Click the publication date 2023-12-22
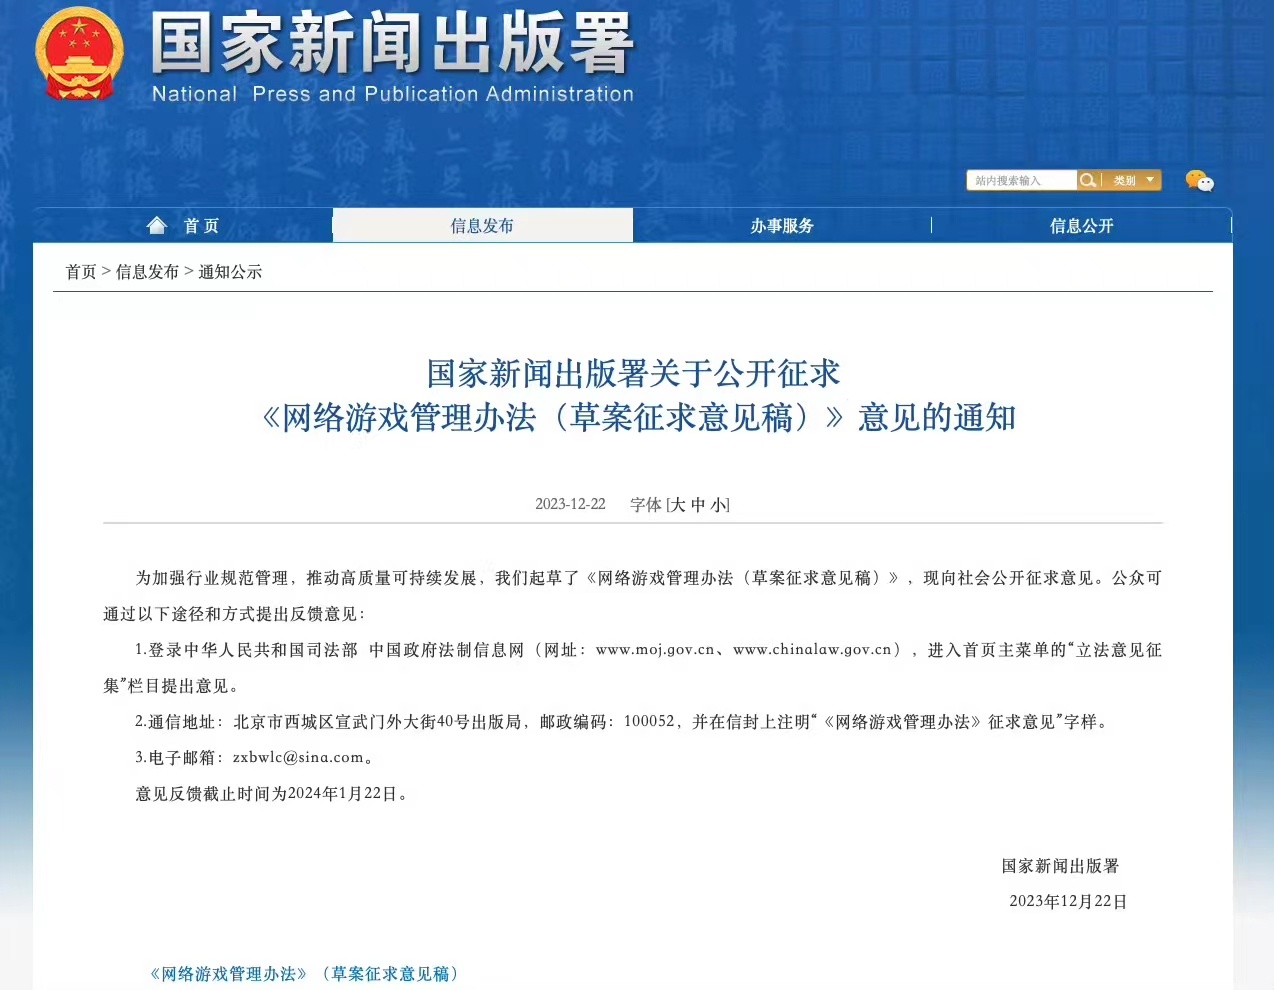1274x990 pixels. (570, 505)
